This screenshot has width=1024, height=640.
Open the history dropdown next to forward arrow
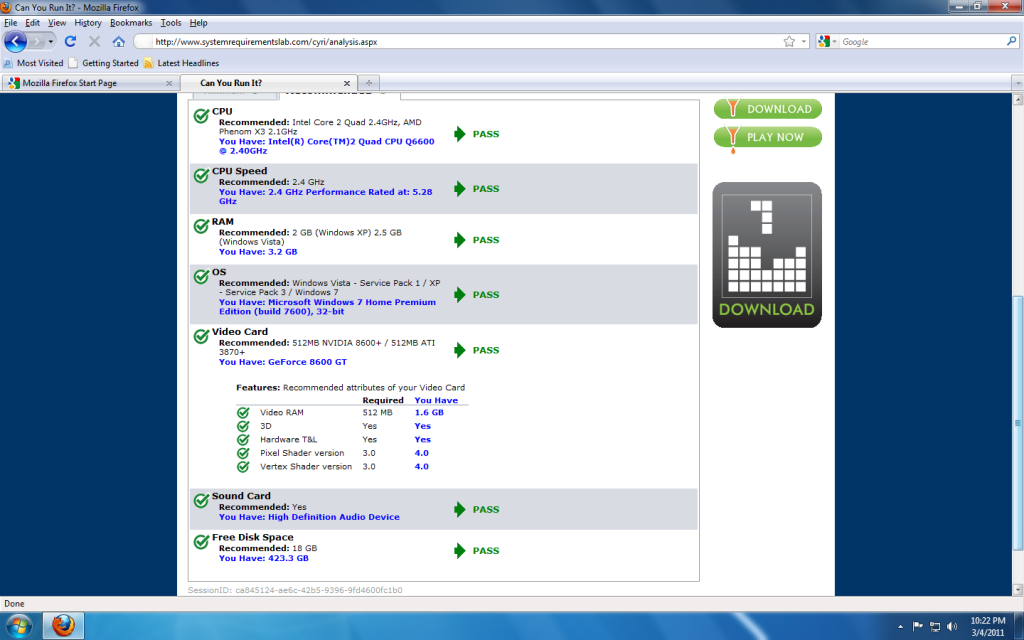click(50, 42)
